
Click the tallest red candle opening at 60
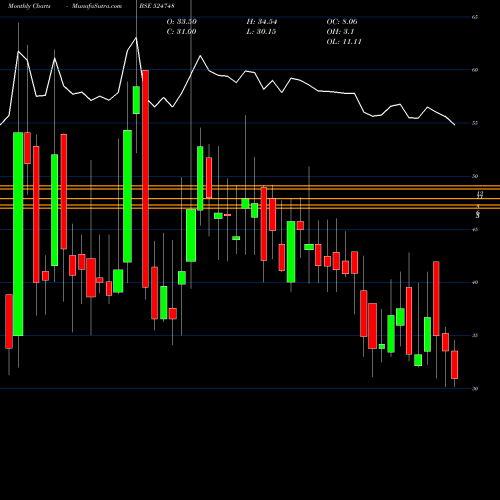145,179
